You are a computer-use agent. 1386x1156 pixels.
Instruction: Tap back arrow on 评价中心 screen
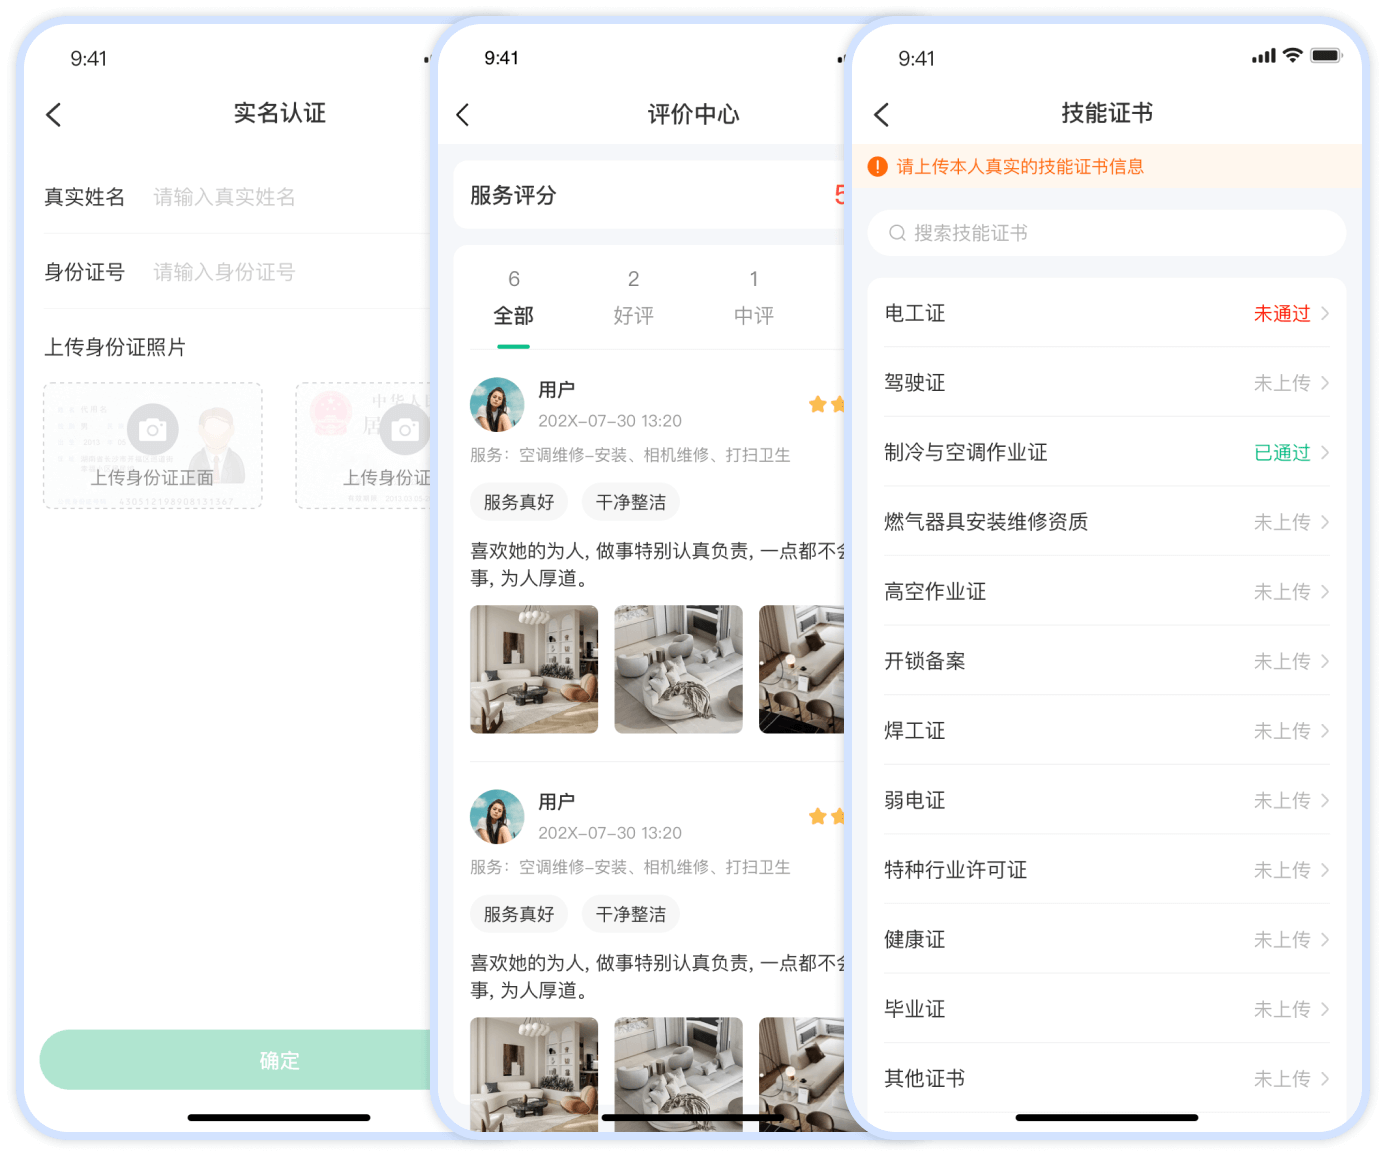[x=463, y=115]
